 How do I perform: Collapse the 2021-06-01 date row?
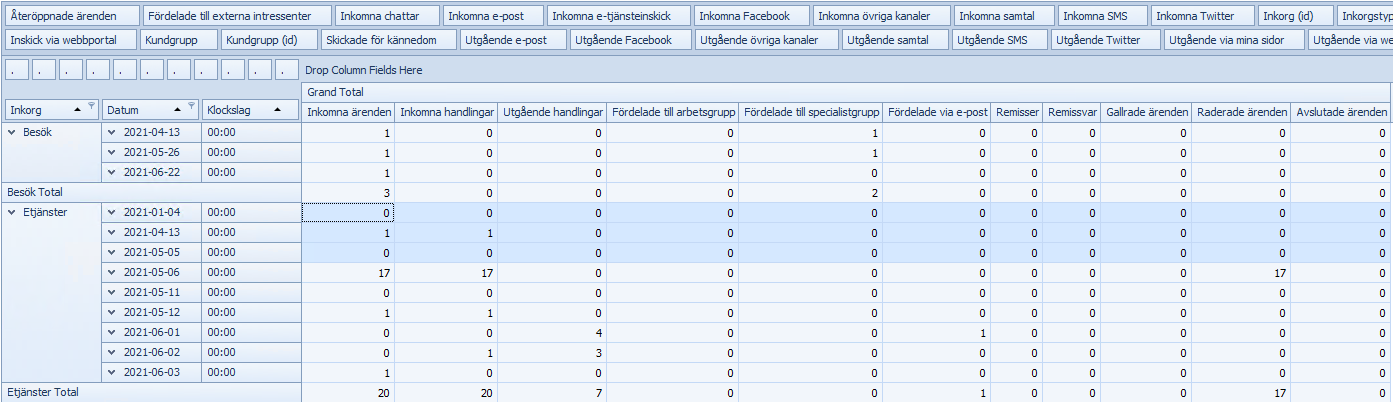113,332
